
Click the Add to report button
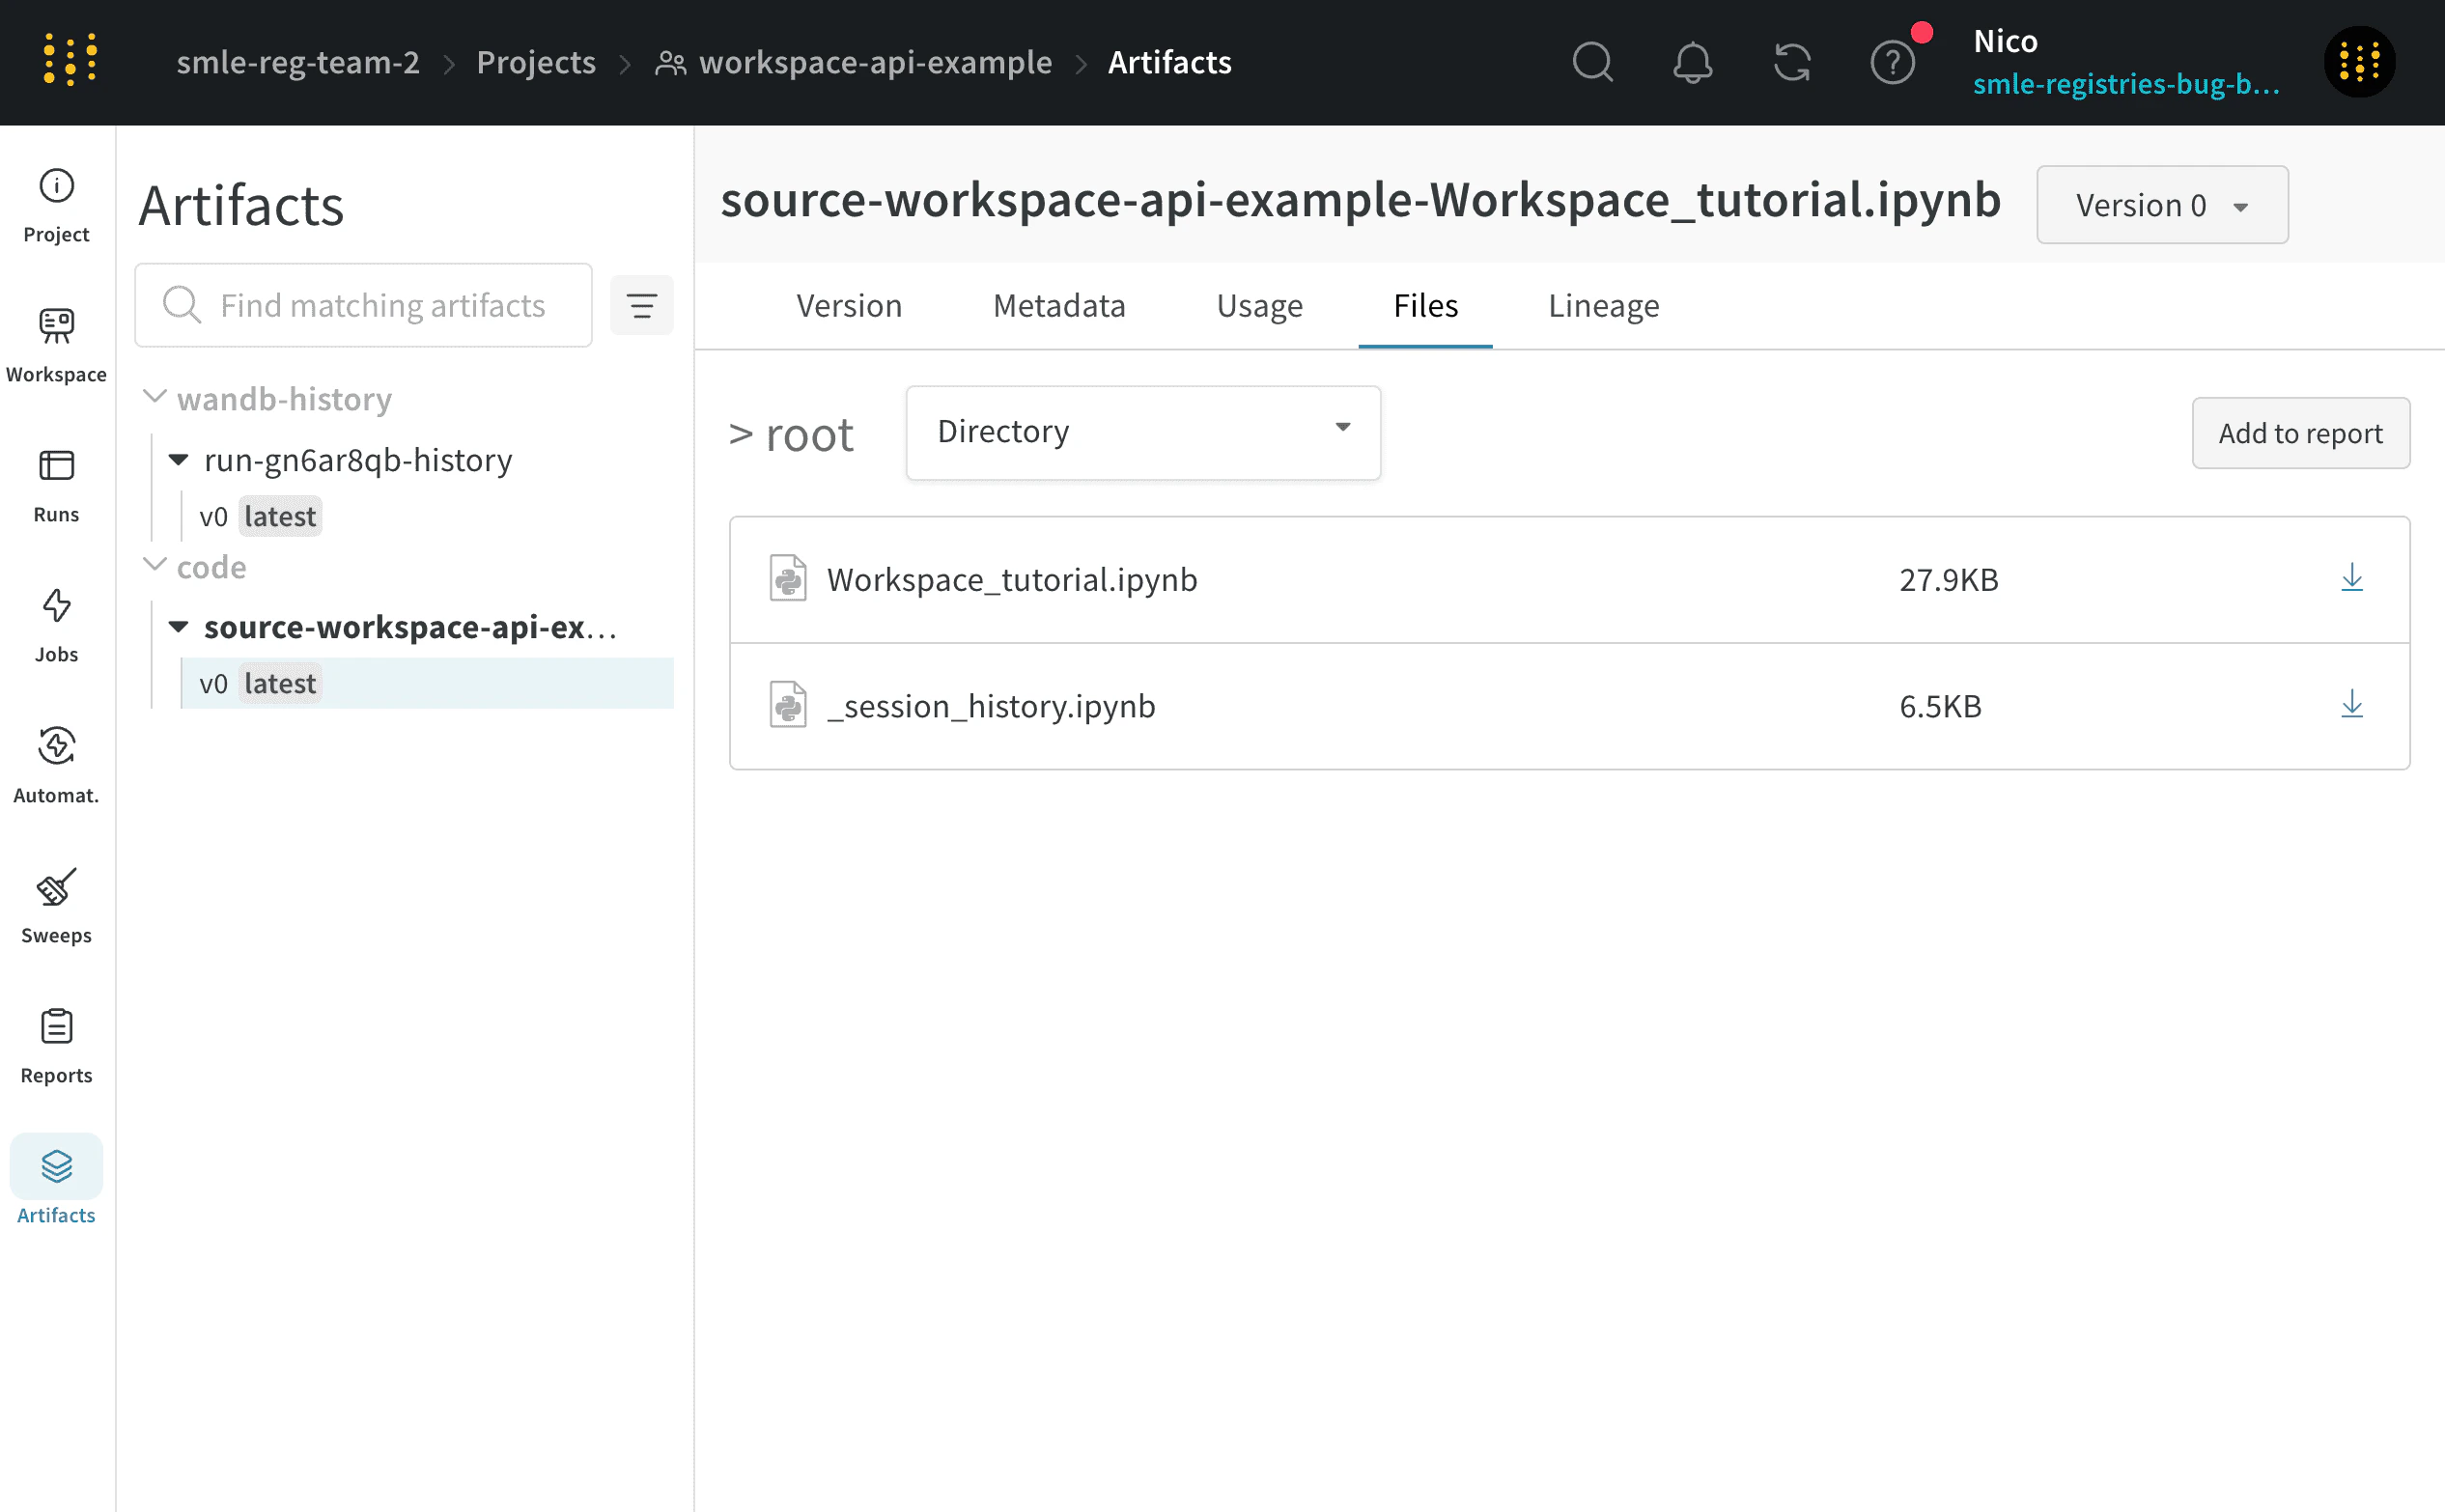pos(2300,433)
